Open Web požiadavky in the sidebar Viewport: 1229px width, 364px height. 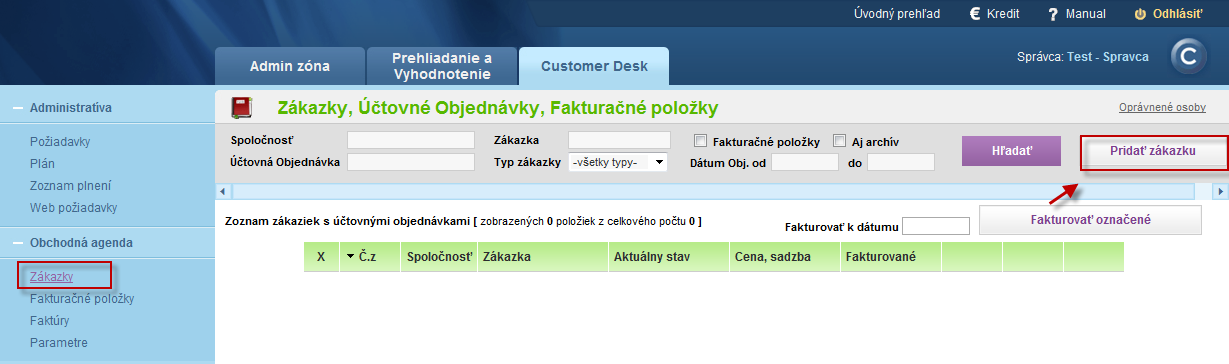(x=74, y=208)
